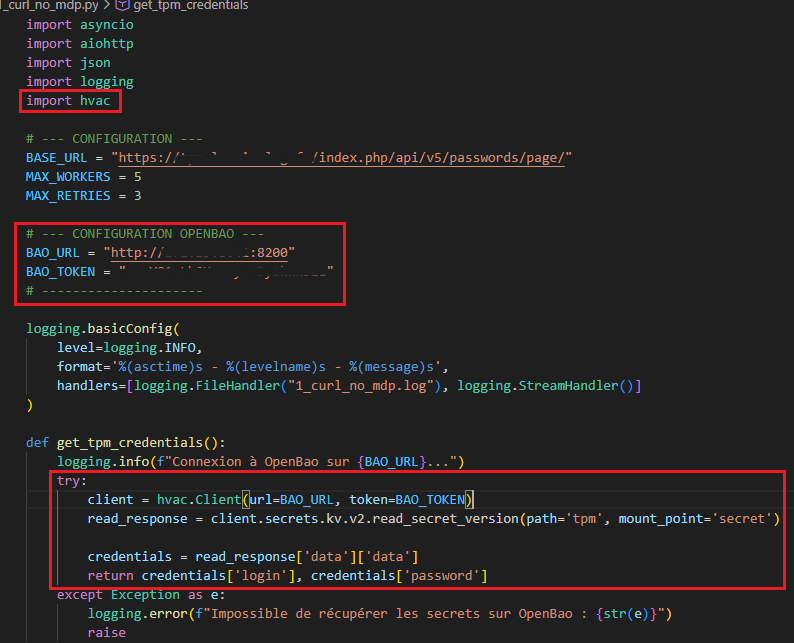794x643 pixels.
Task: Click the aiohttp module name
Action: click(106, 44)
